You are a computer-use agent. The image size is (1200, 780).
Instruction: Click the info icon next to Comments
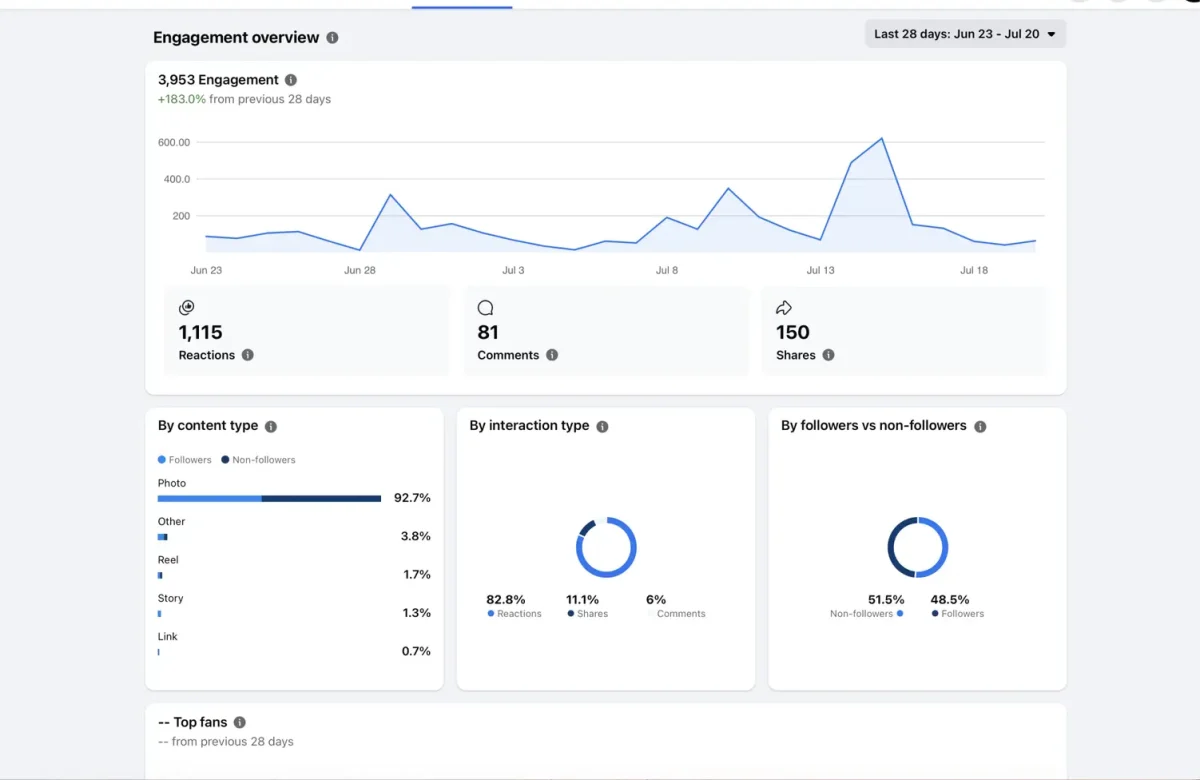552,355
